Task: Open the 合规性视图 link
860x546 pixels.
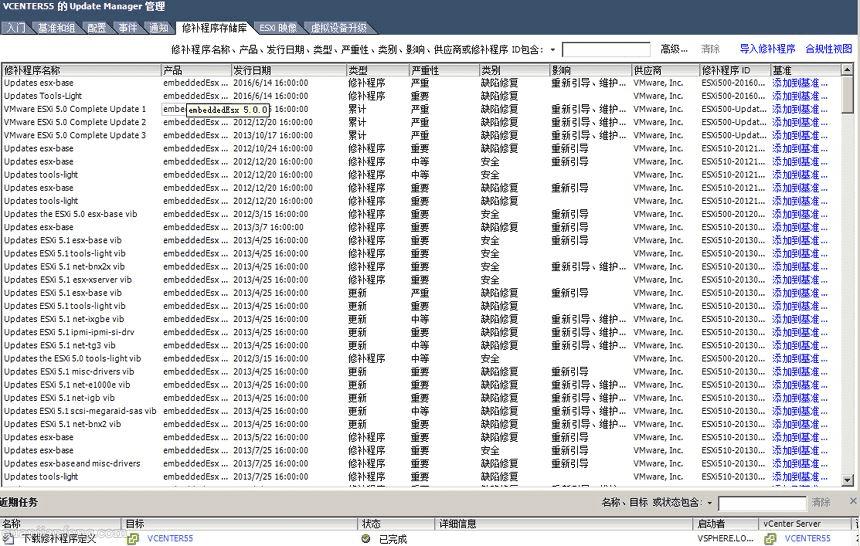Action: [x=829, y=49]
